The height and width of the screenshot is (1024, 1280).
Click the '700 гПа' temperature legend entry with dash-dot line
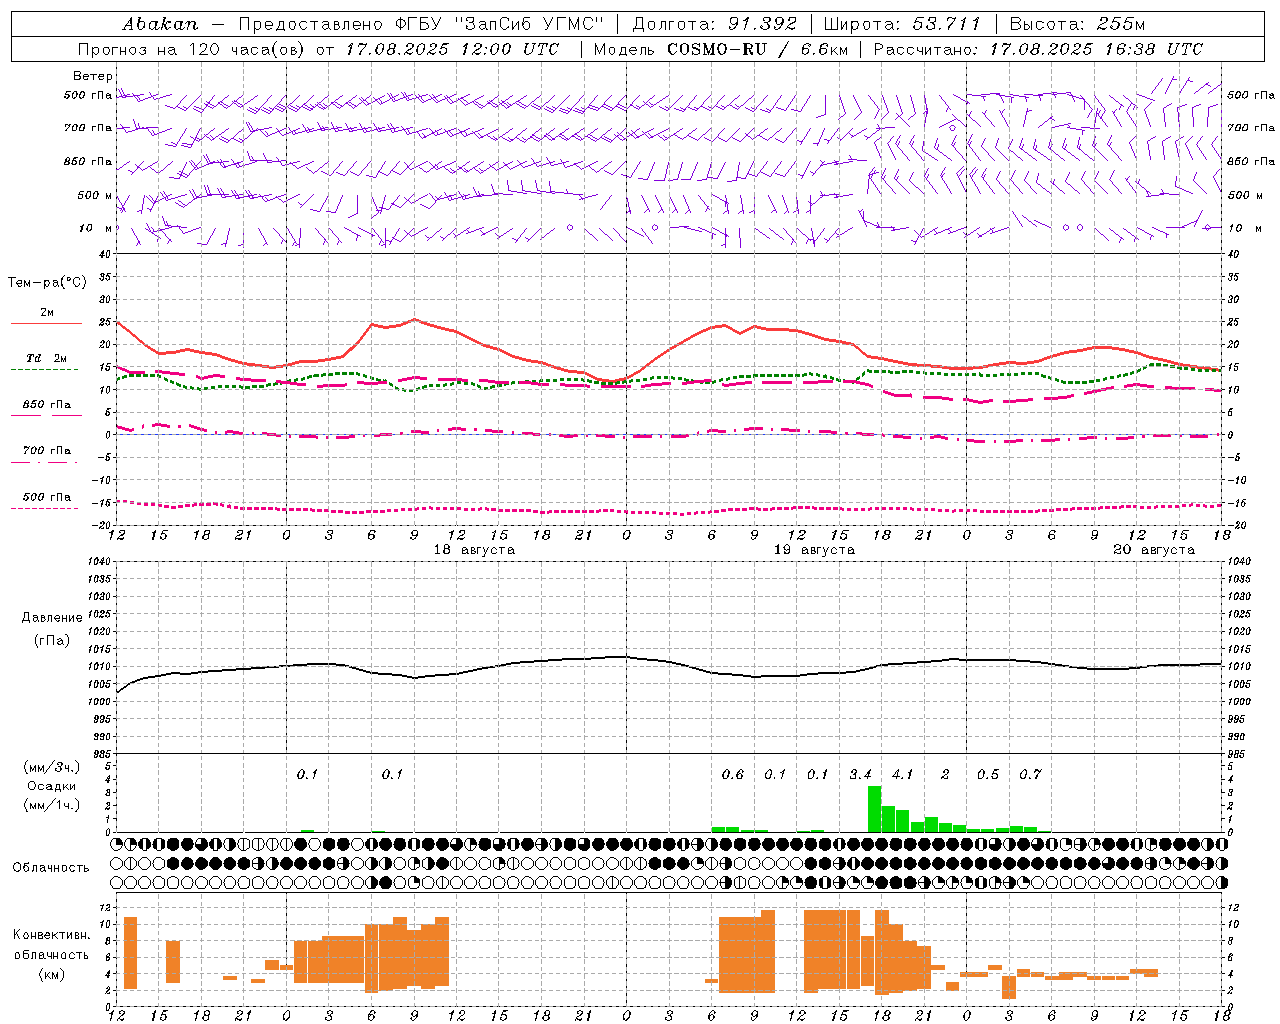click(46, 451)
